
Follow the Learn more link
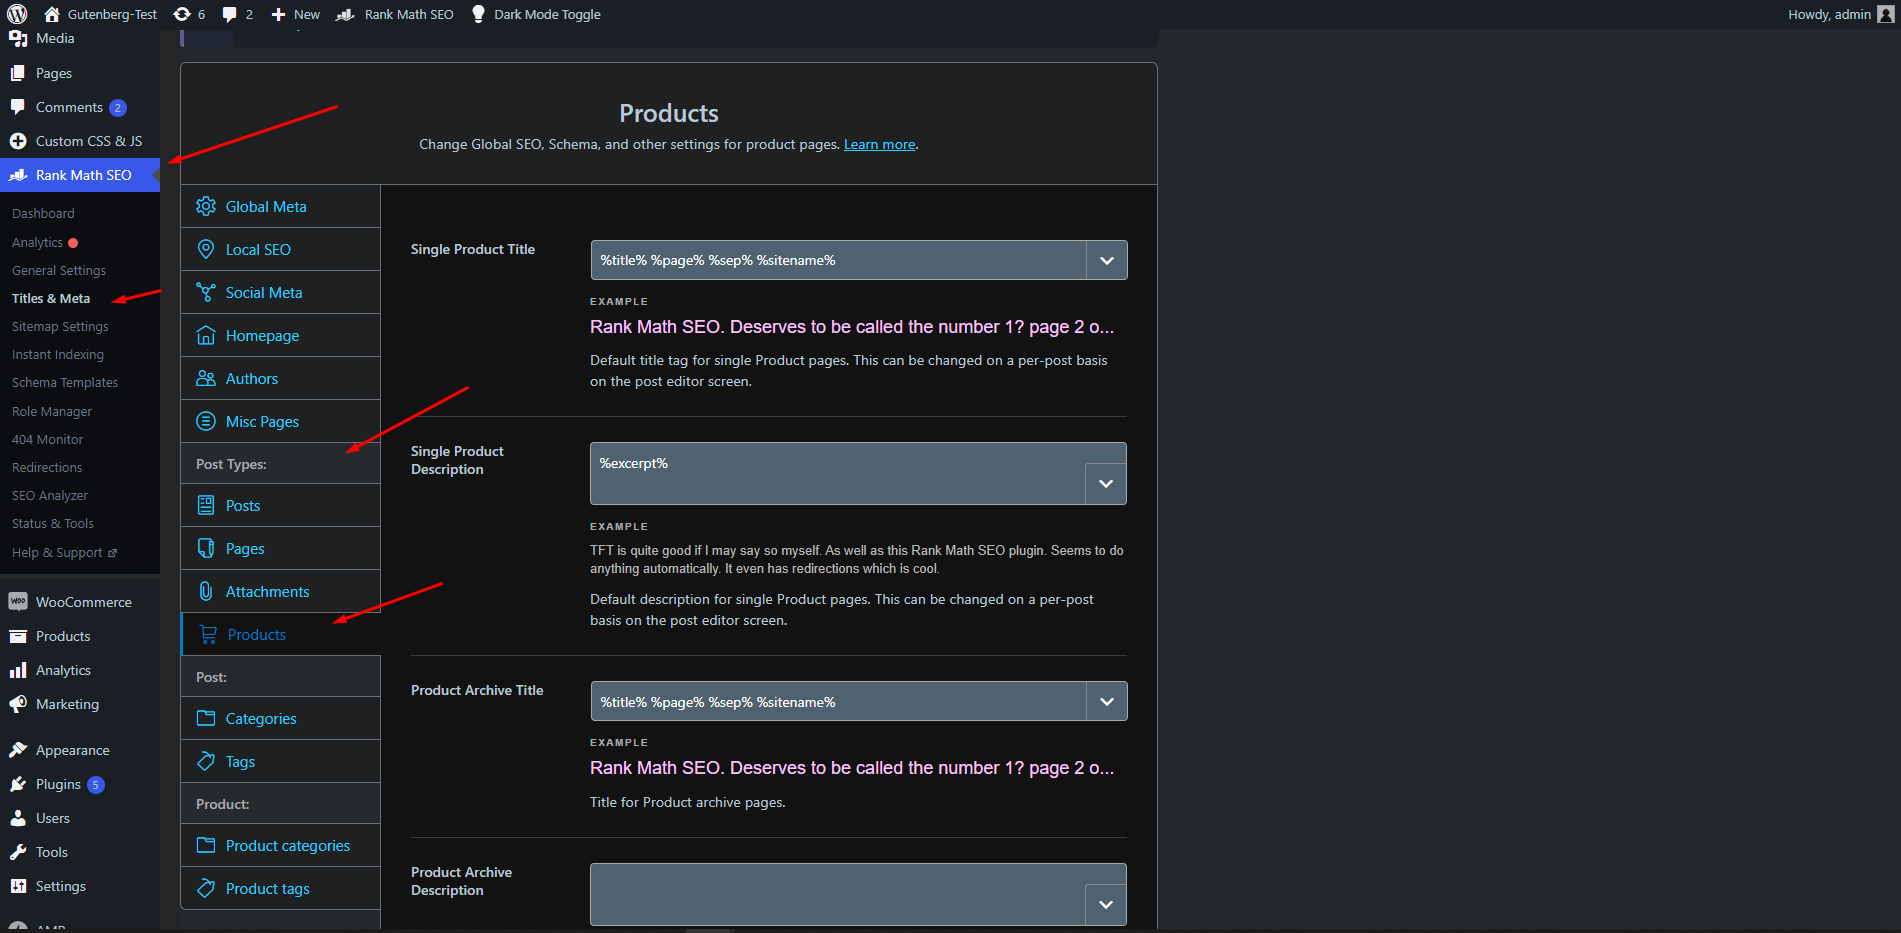pos(879,144)
